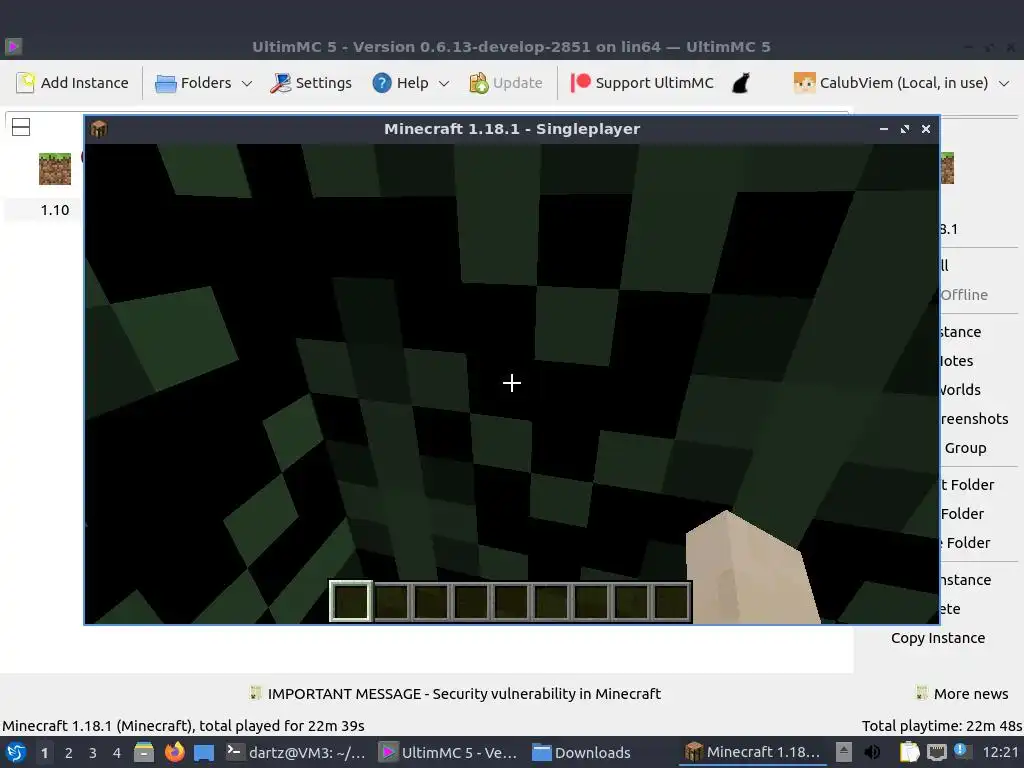Screen dimensions: 1024x768
Task: Open the Folders toolbar button
Action: [x=194, y=83]
